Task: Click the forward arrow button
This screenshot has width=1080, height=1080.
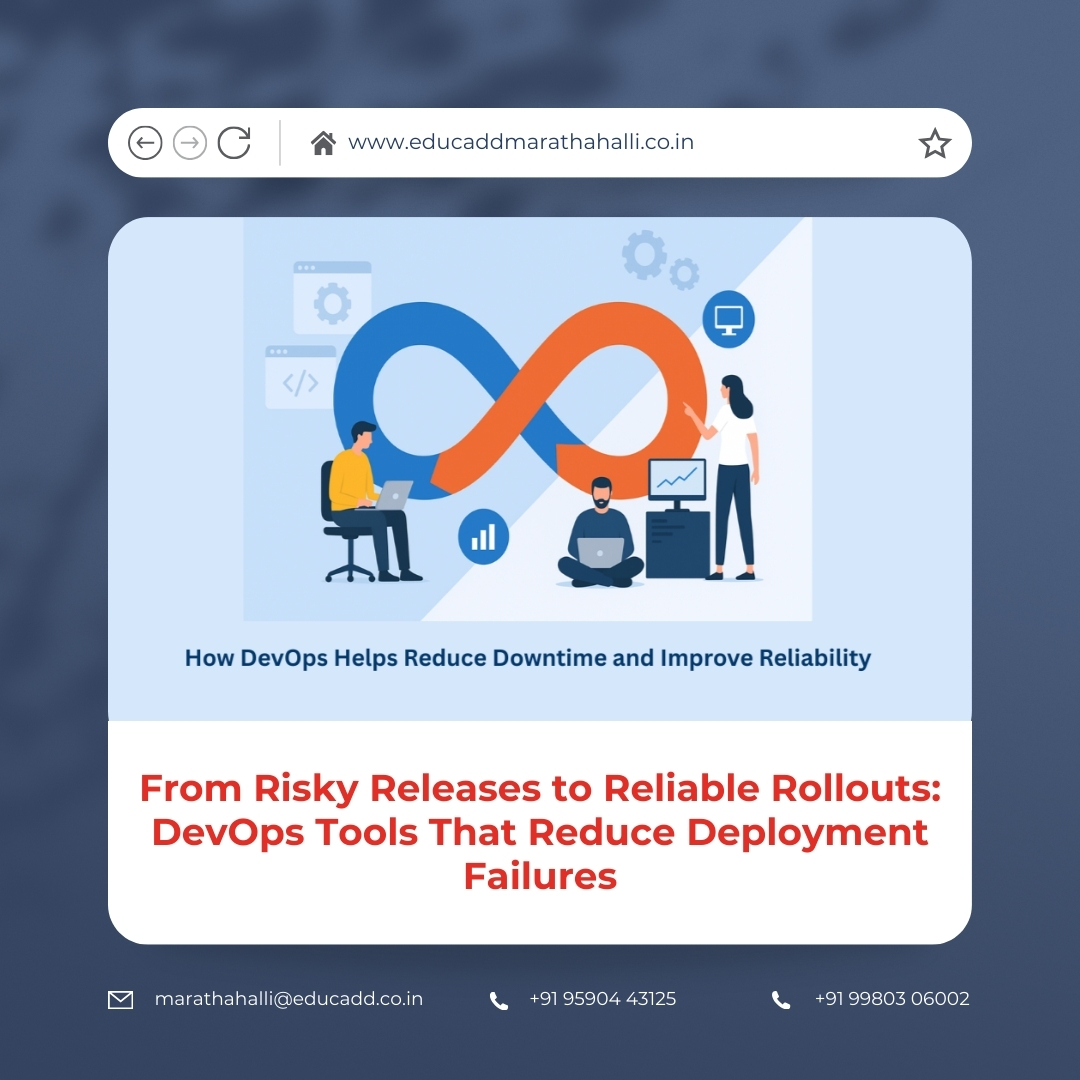Action: coord(189,143)
